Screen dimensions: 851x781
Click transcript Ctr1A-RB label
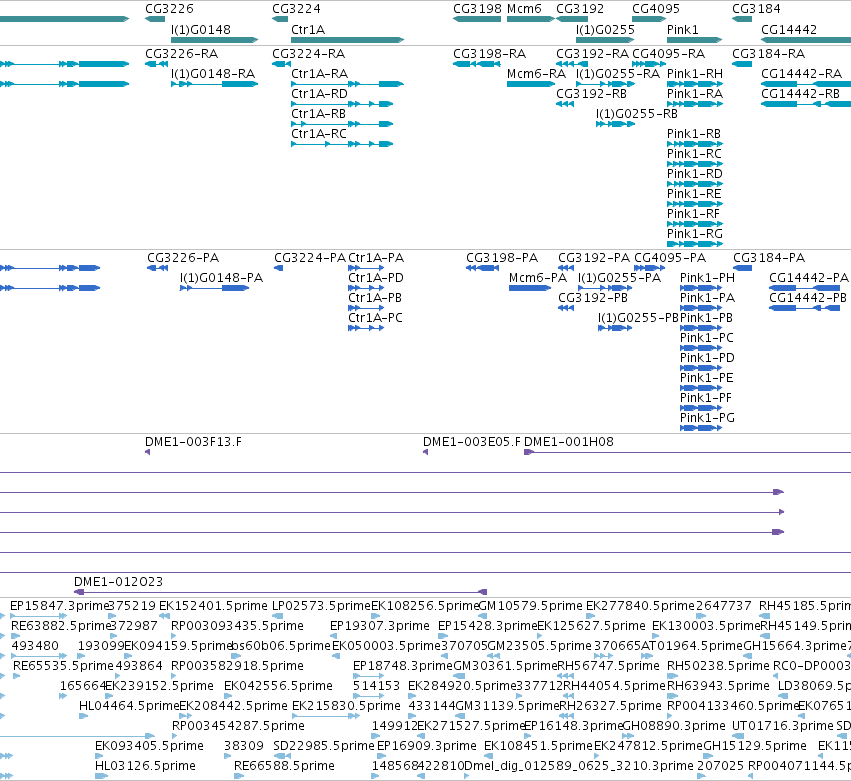[319, 113]
